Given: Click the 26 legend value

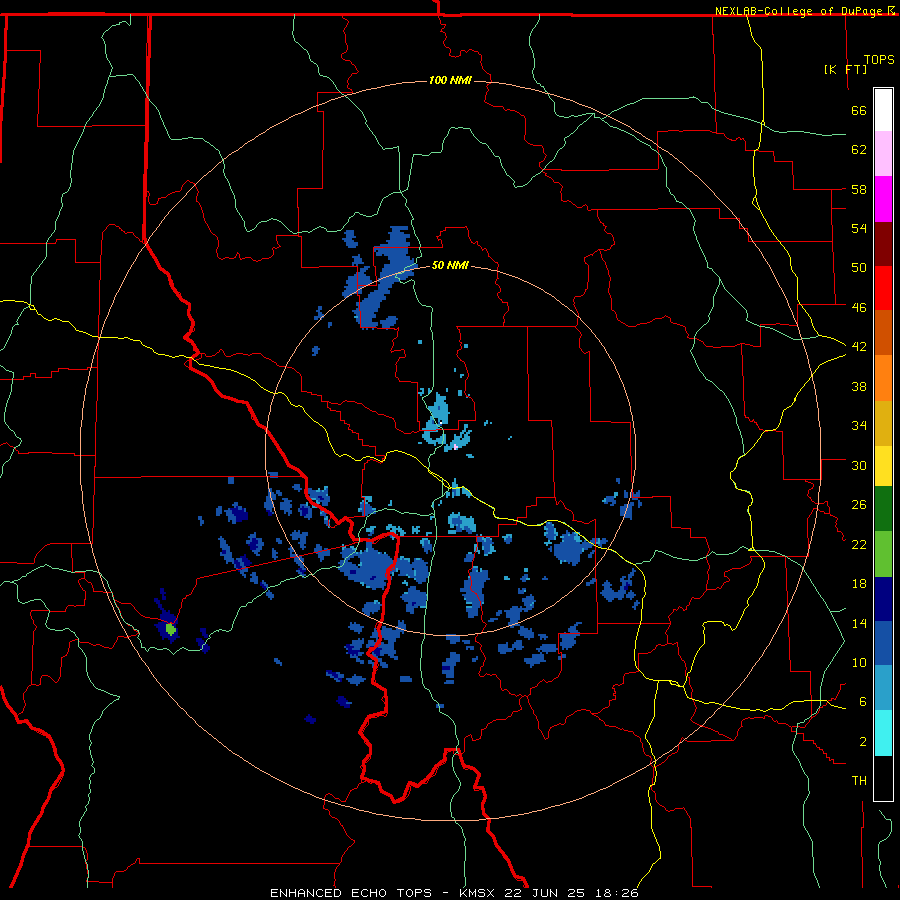Looking at the screenshot, I should pos(859,505).
